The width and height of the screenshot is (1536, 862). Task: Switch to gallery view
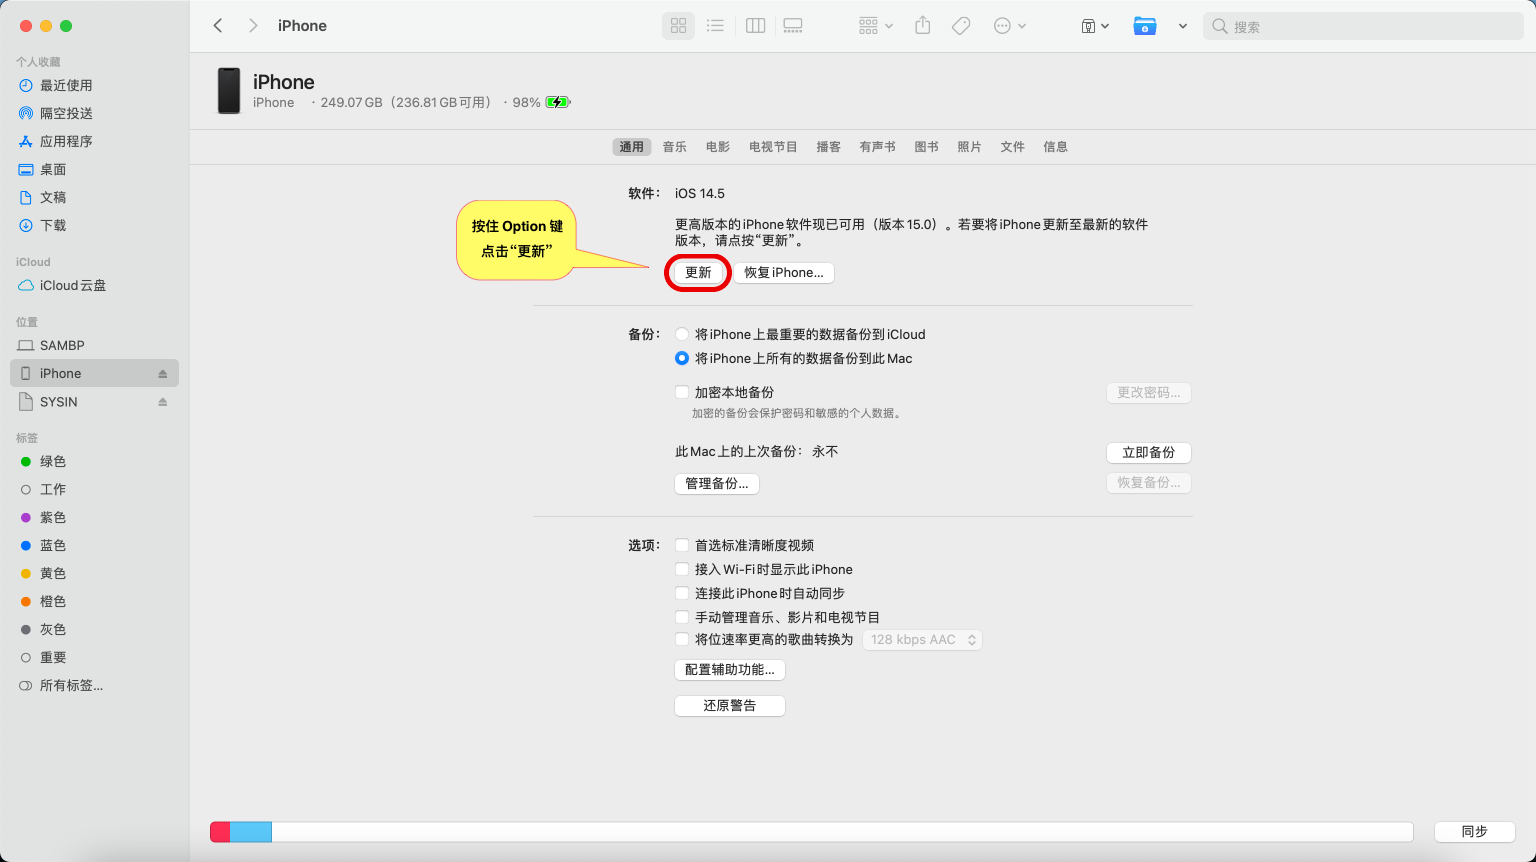(793, 26)
